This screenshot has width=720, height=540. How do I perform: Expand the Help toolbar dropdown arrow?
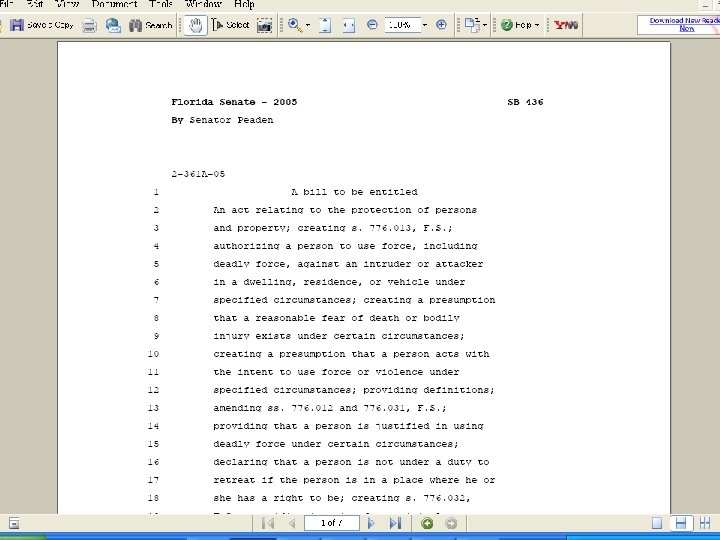(537, 25)
